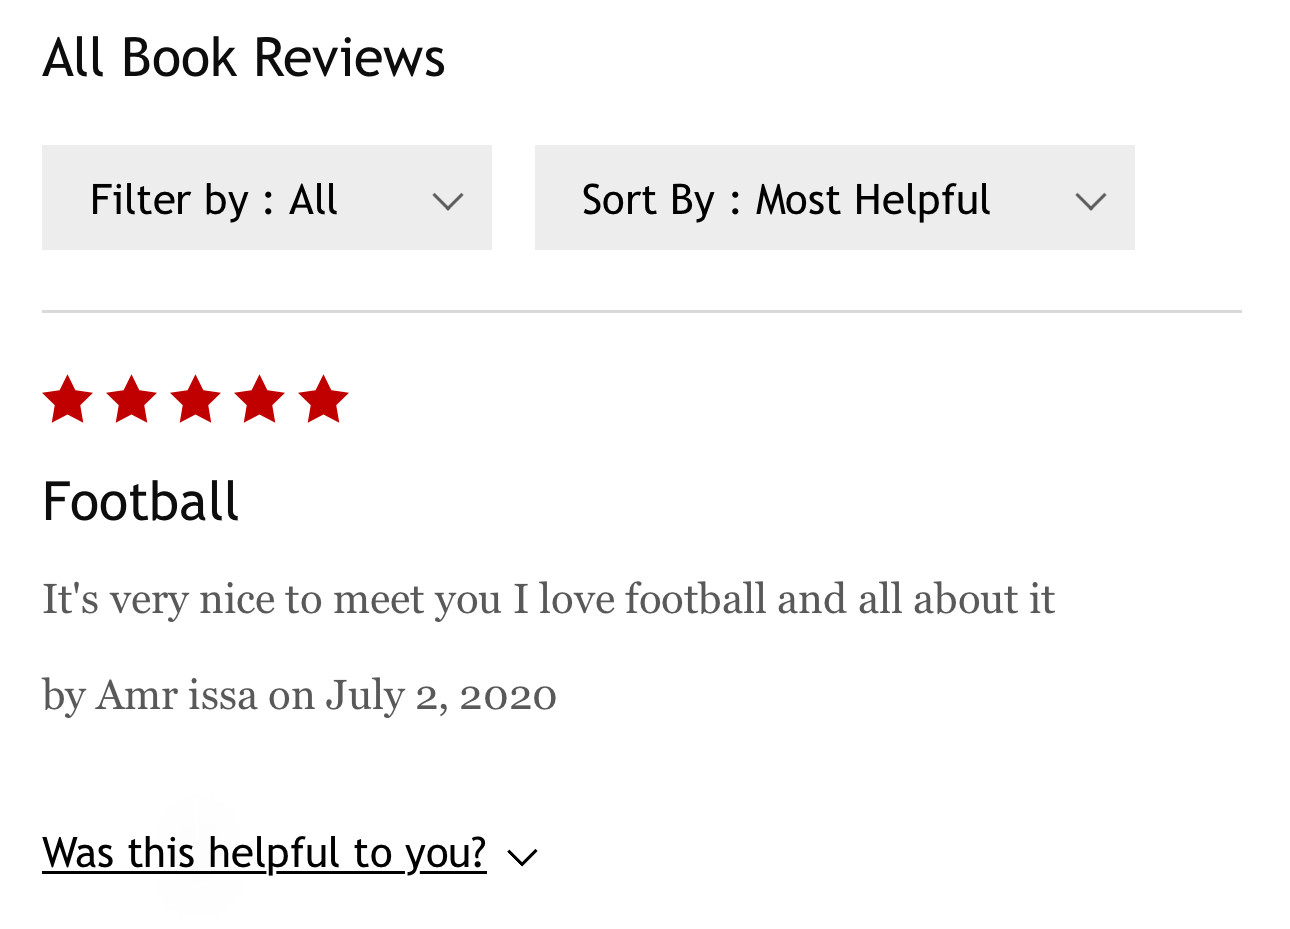Click the fourth red rating star
This screenshot has width=1290, height=929.
[x=259, y=400]
